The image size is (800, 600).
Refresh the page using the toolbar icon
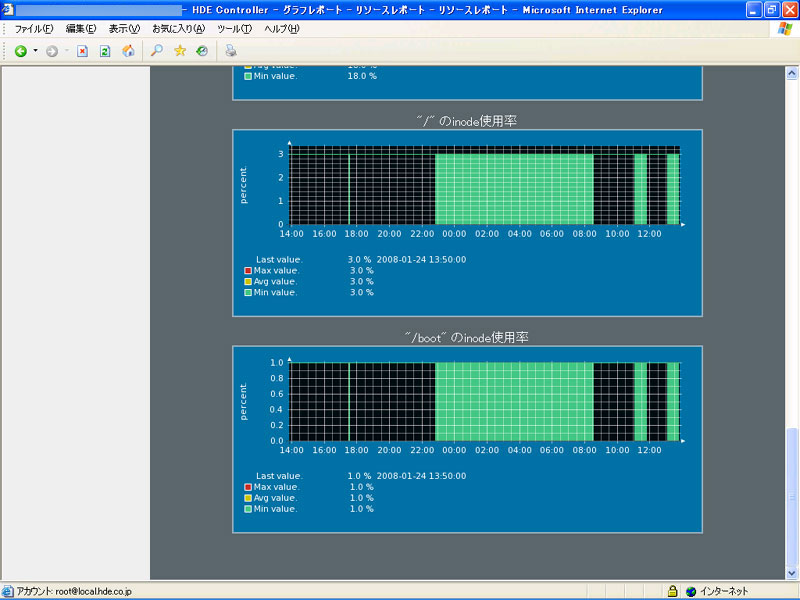click(105, 51)
